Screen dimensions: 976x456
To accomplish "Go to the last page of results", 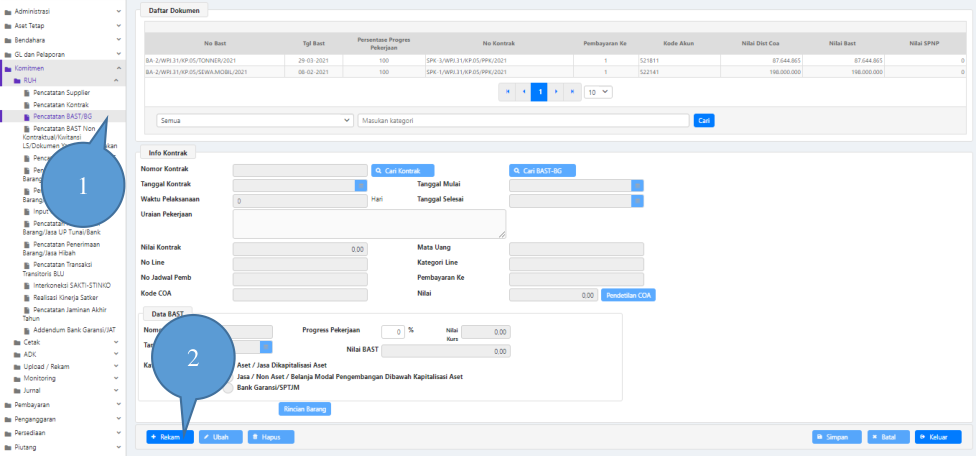I will [571, 91].
